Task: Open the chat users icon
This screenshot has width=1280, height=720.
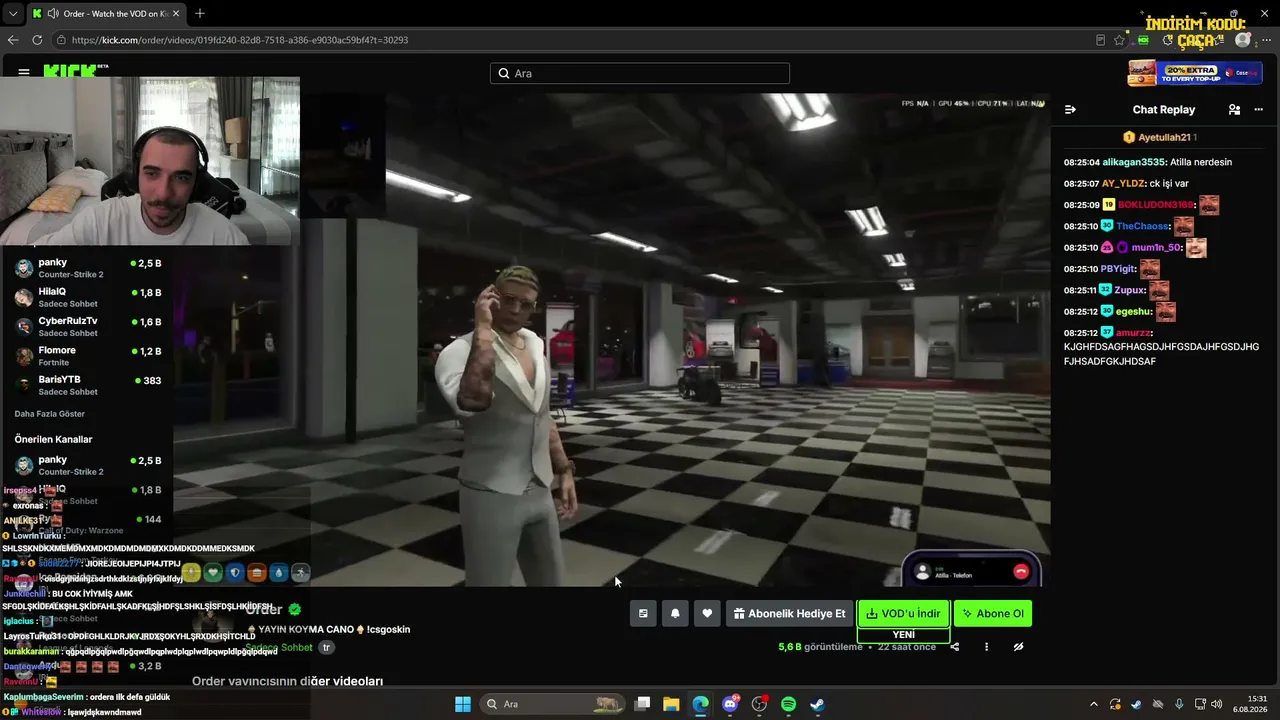Action: point(1234,110)
